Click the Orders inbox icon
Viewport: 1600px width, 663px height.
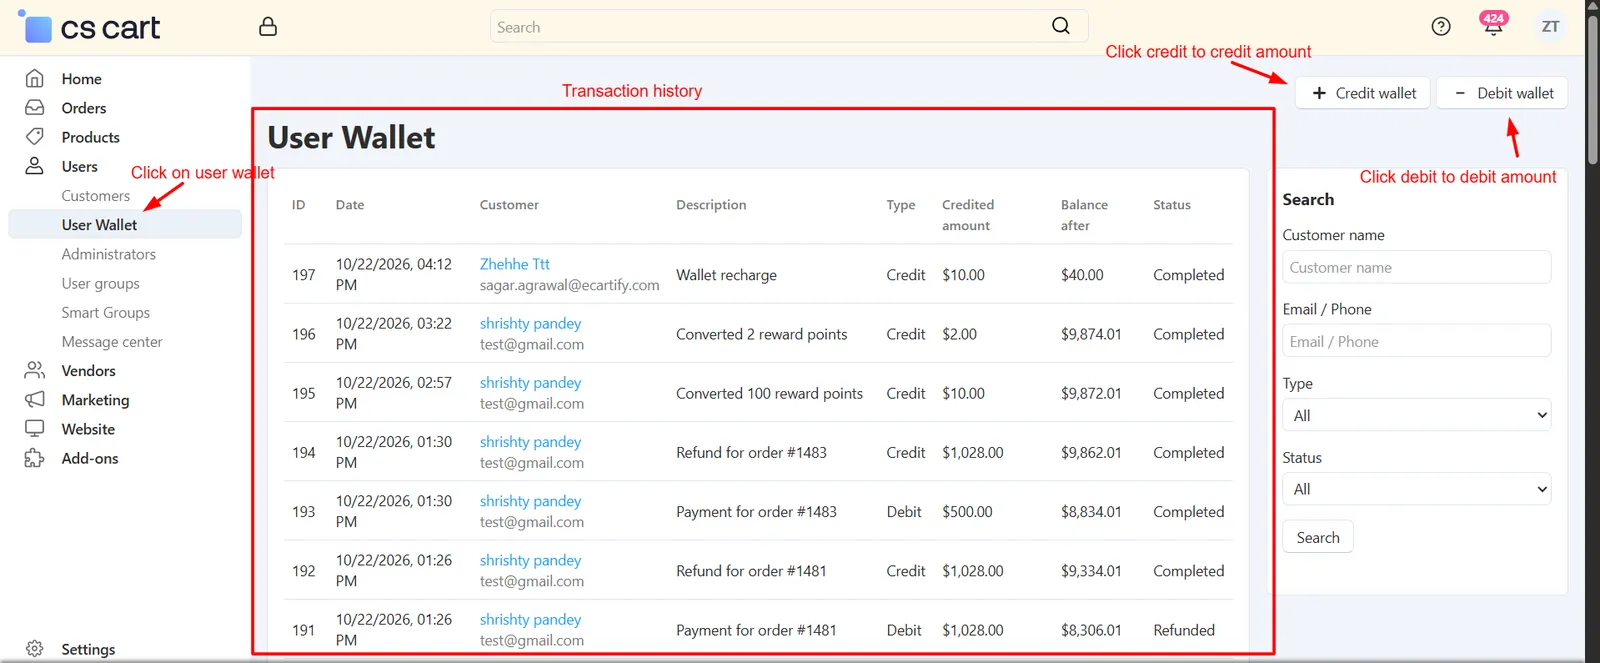34,108
